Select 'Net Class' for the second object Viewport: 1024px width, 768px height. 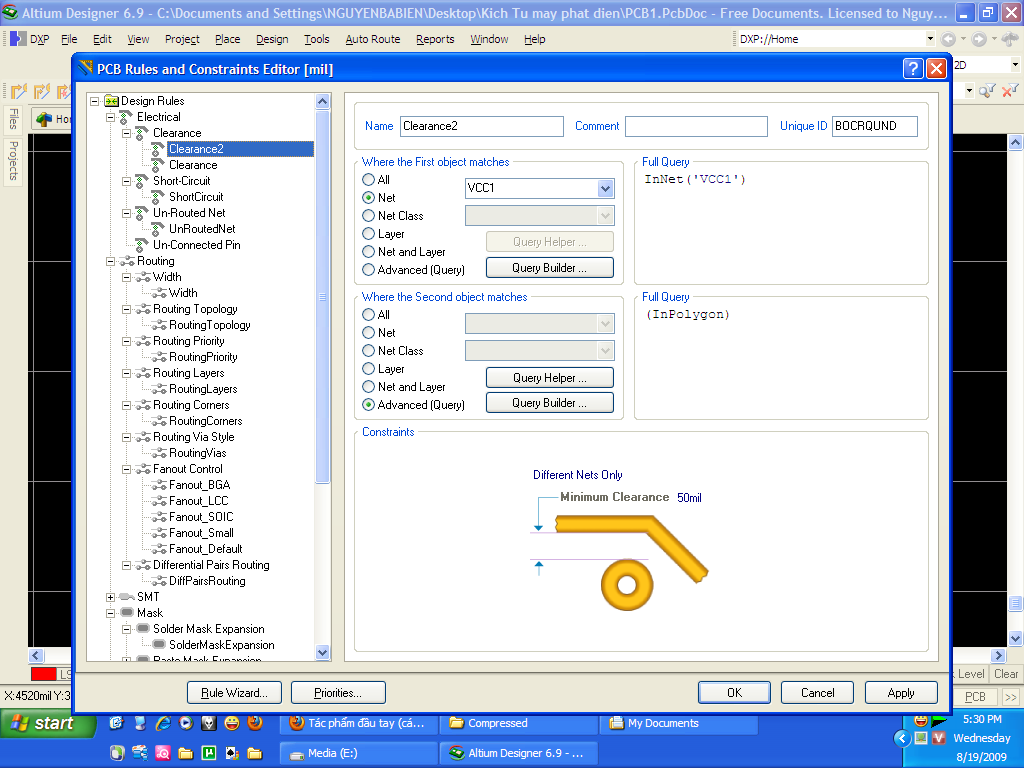pyautogui.click(x=369, y=351)
